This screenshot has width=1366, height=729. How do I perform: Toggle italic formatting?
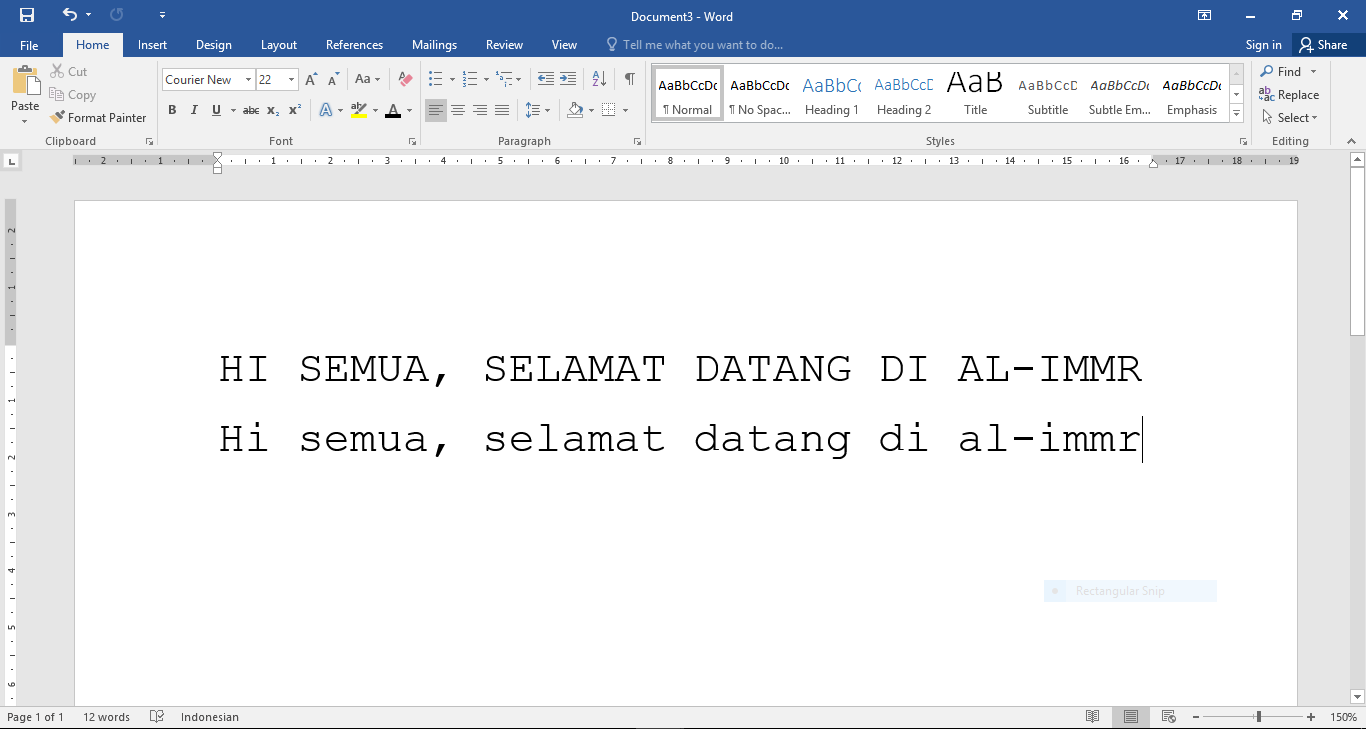194,110
